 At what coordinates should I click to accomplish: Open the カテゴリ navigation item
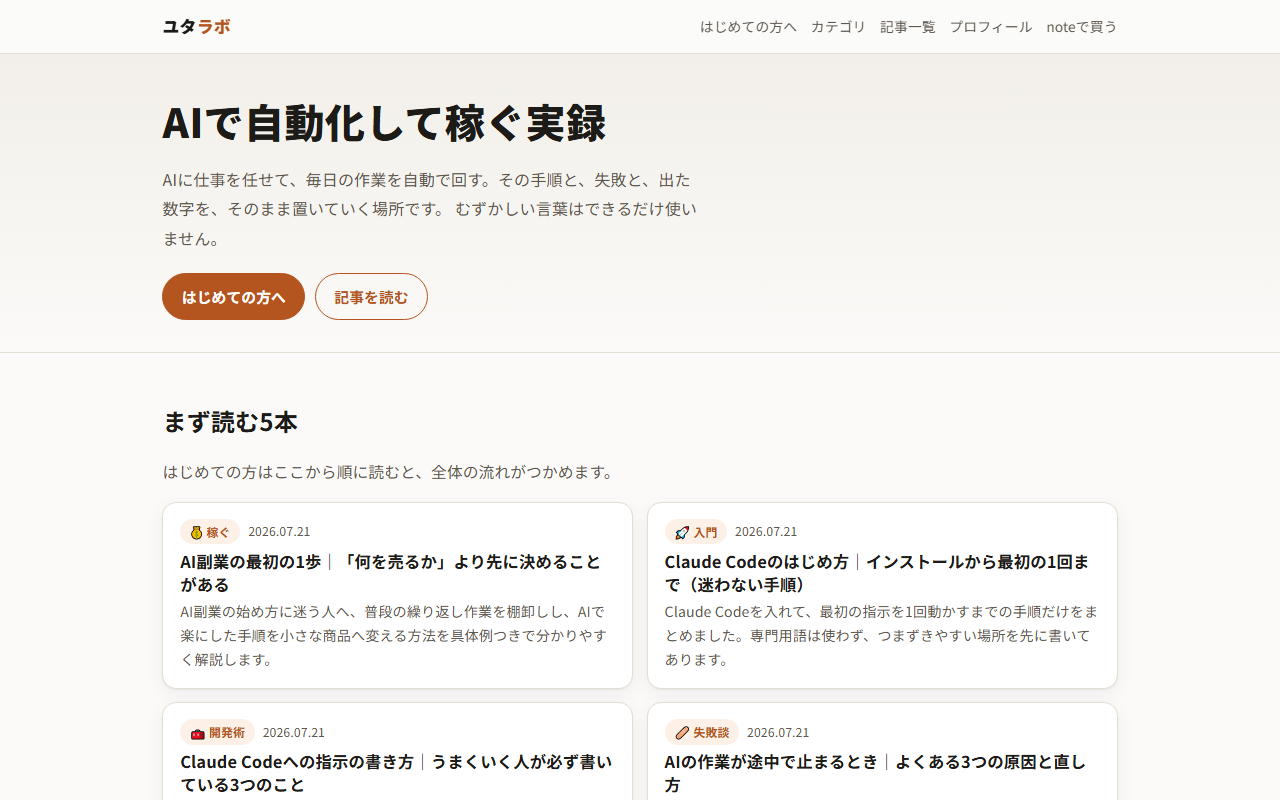coord(838,27)
